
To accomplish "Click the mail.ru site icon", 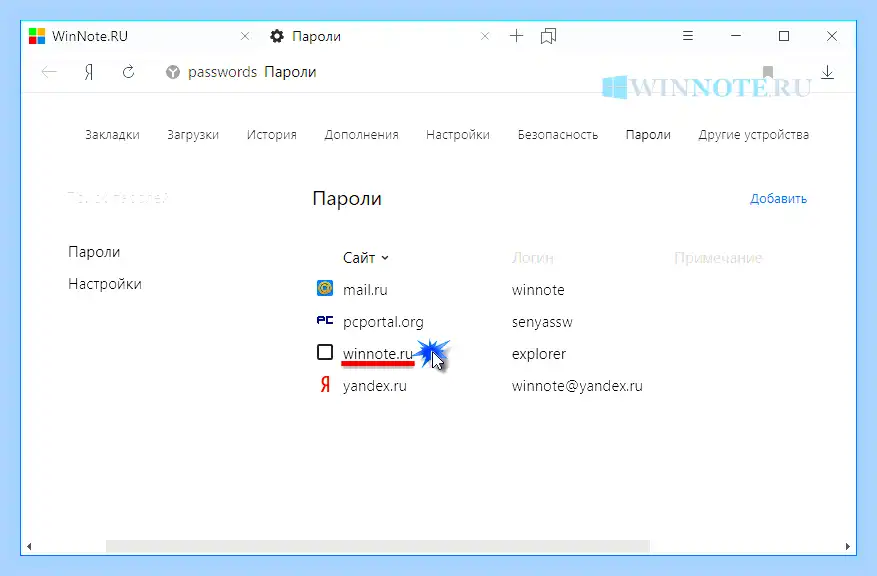I will click(x=325, y=289).
